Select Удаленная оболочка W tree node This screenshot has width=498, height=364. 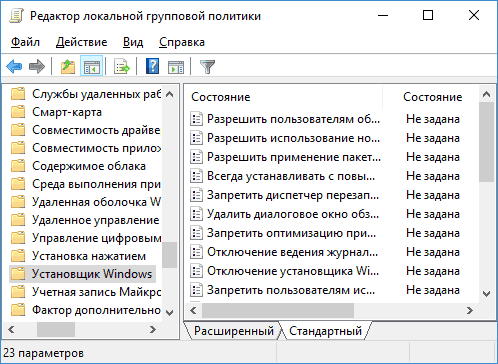click(x=96, y=202)
